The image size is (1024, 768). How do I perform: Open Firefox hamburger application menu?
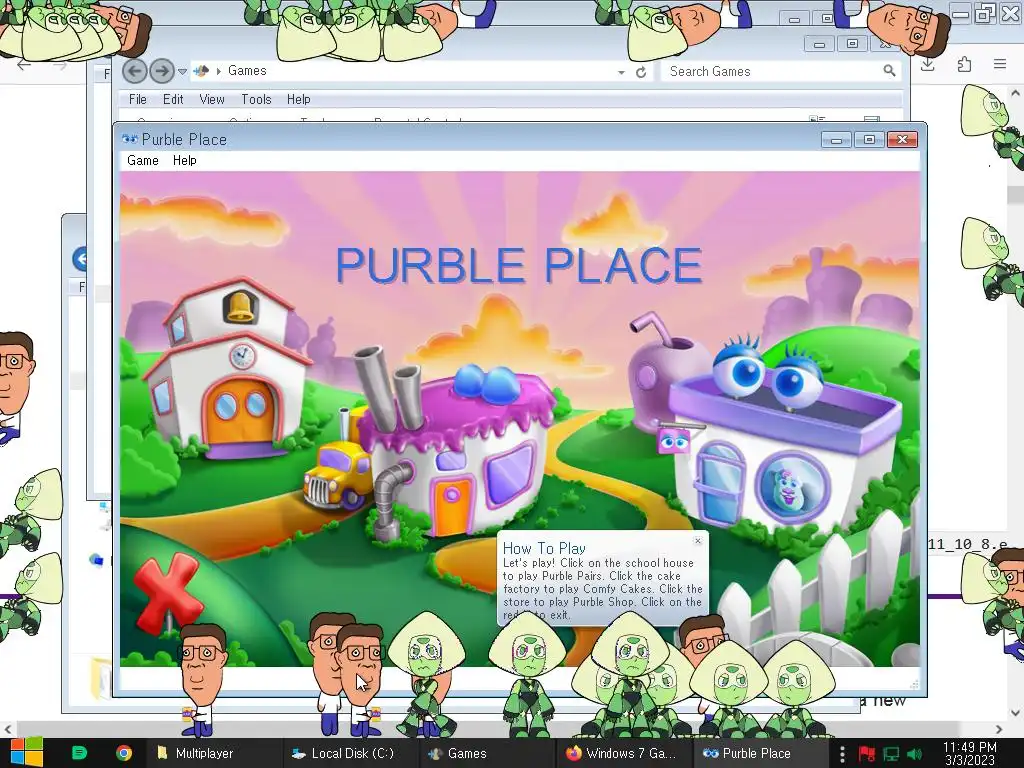[1000, 64]
